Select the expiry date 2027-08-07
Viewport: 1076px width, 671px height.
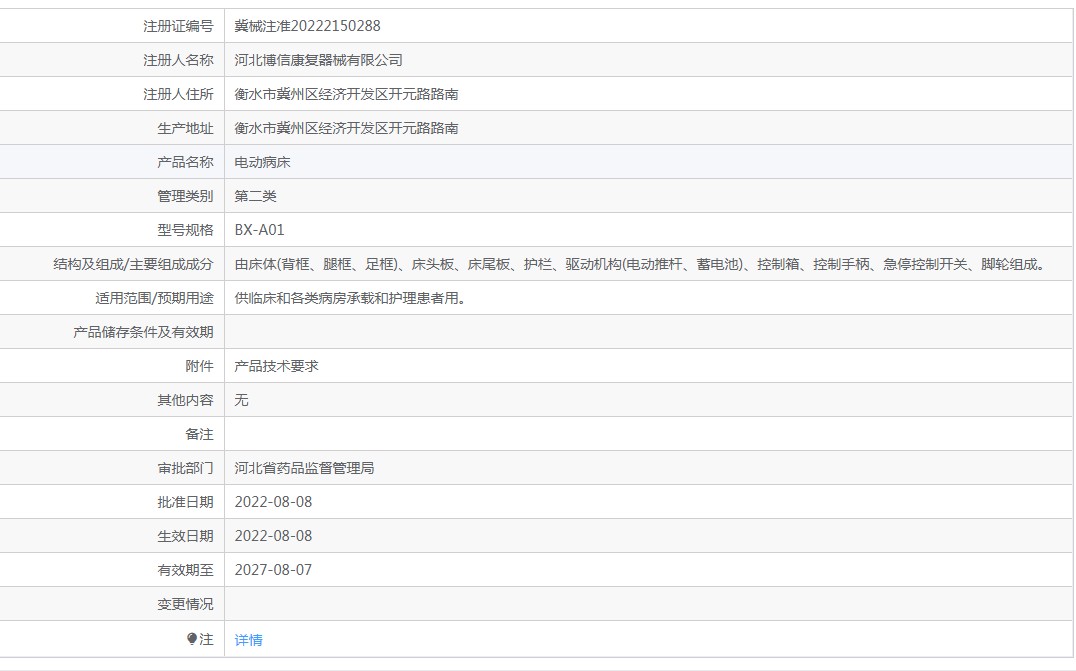(273, 570)
